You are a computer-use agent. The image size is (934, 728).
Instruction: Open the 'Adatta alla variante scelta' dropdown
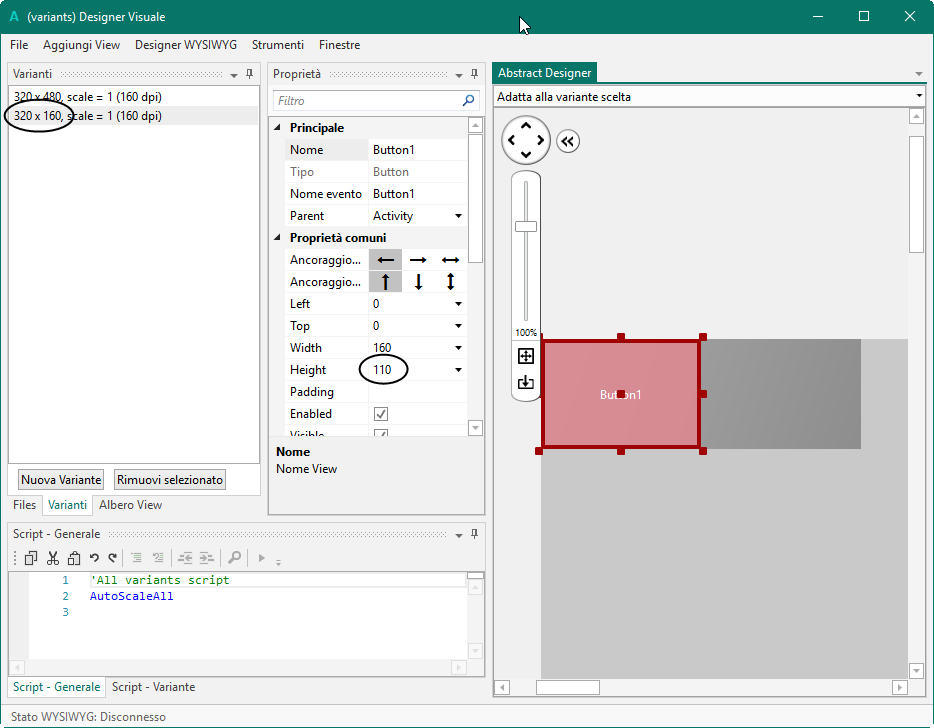918,97
